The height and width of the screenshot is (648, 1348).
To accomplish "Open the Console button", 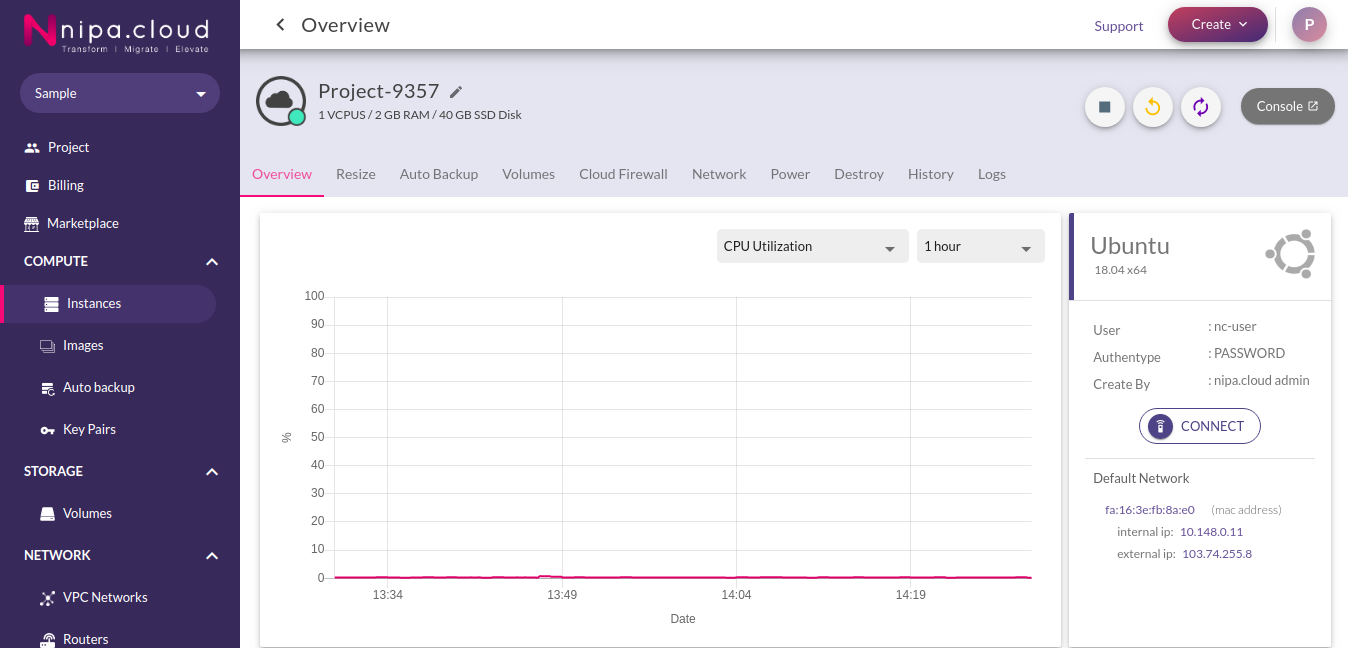I will [1287, 106].
